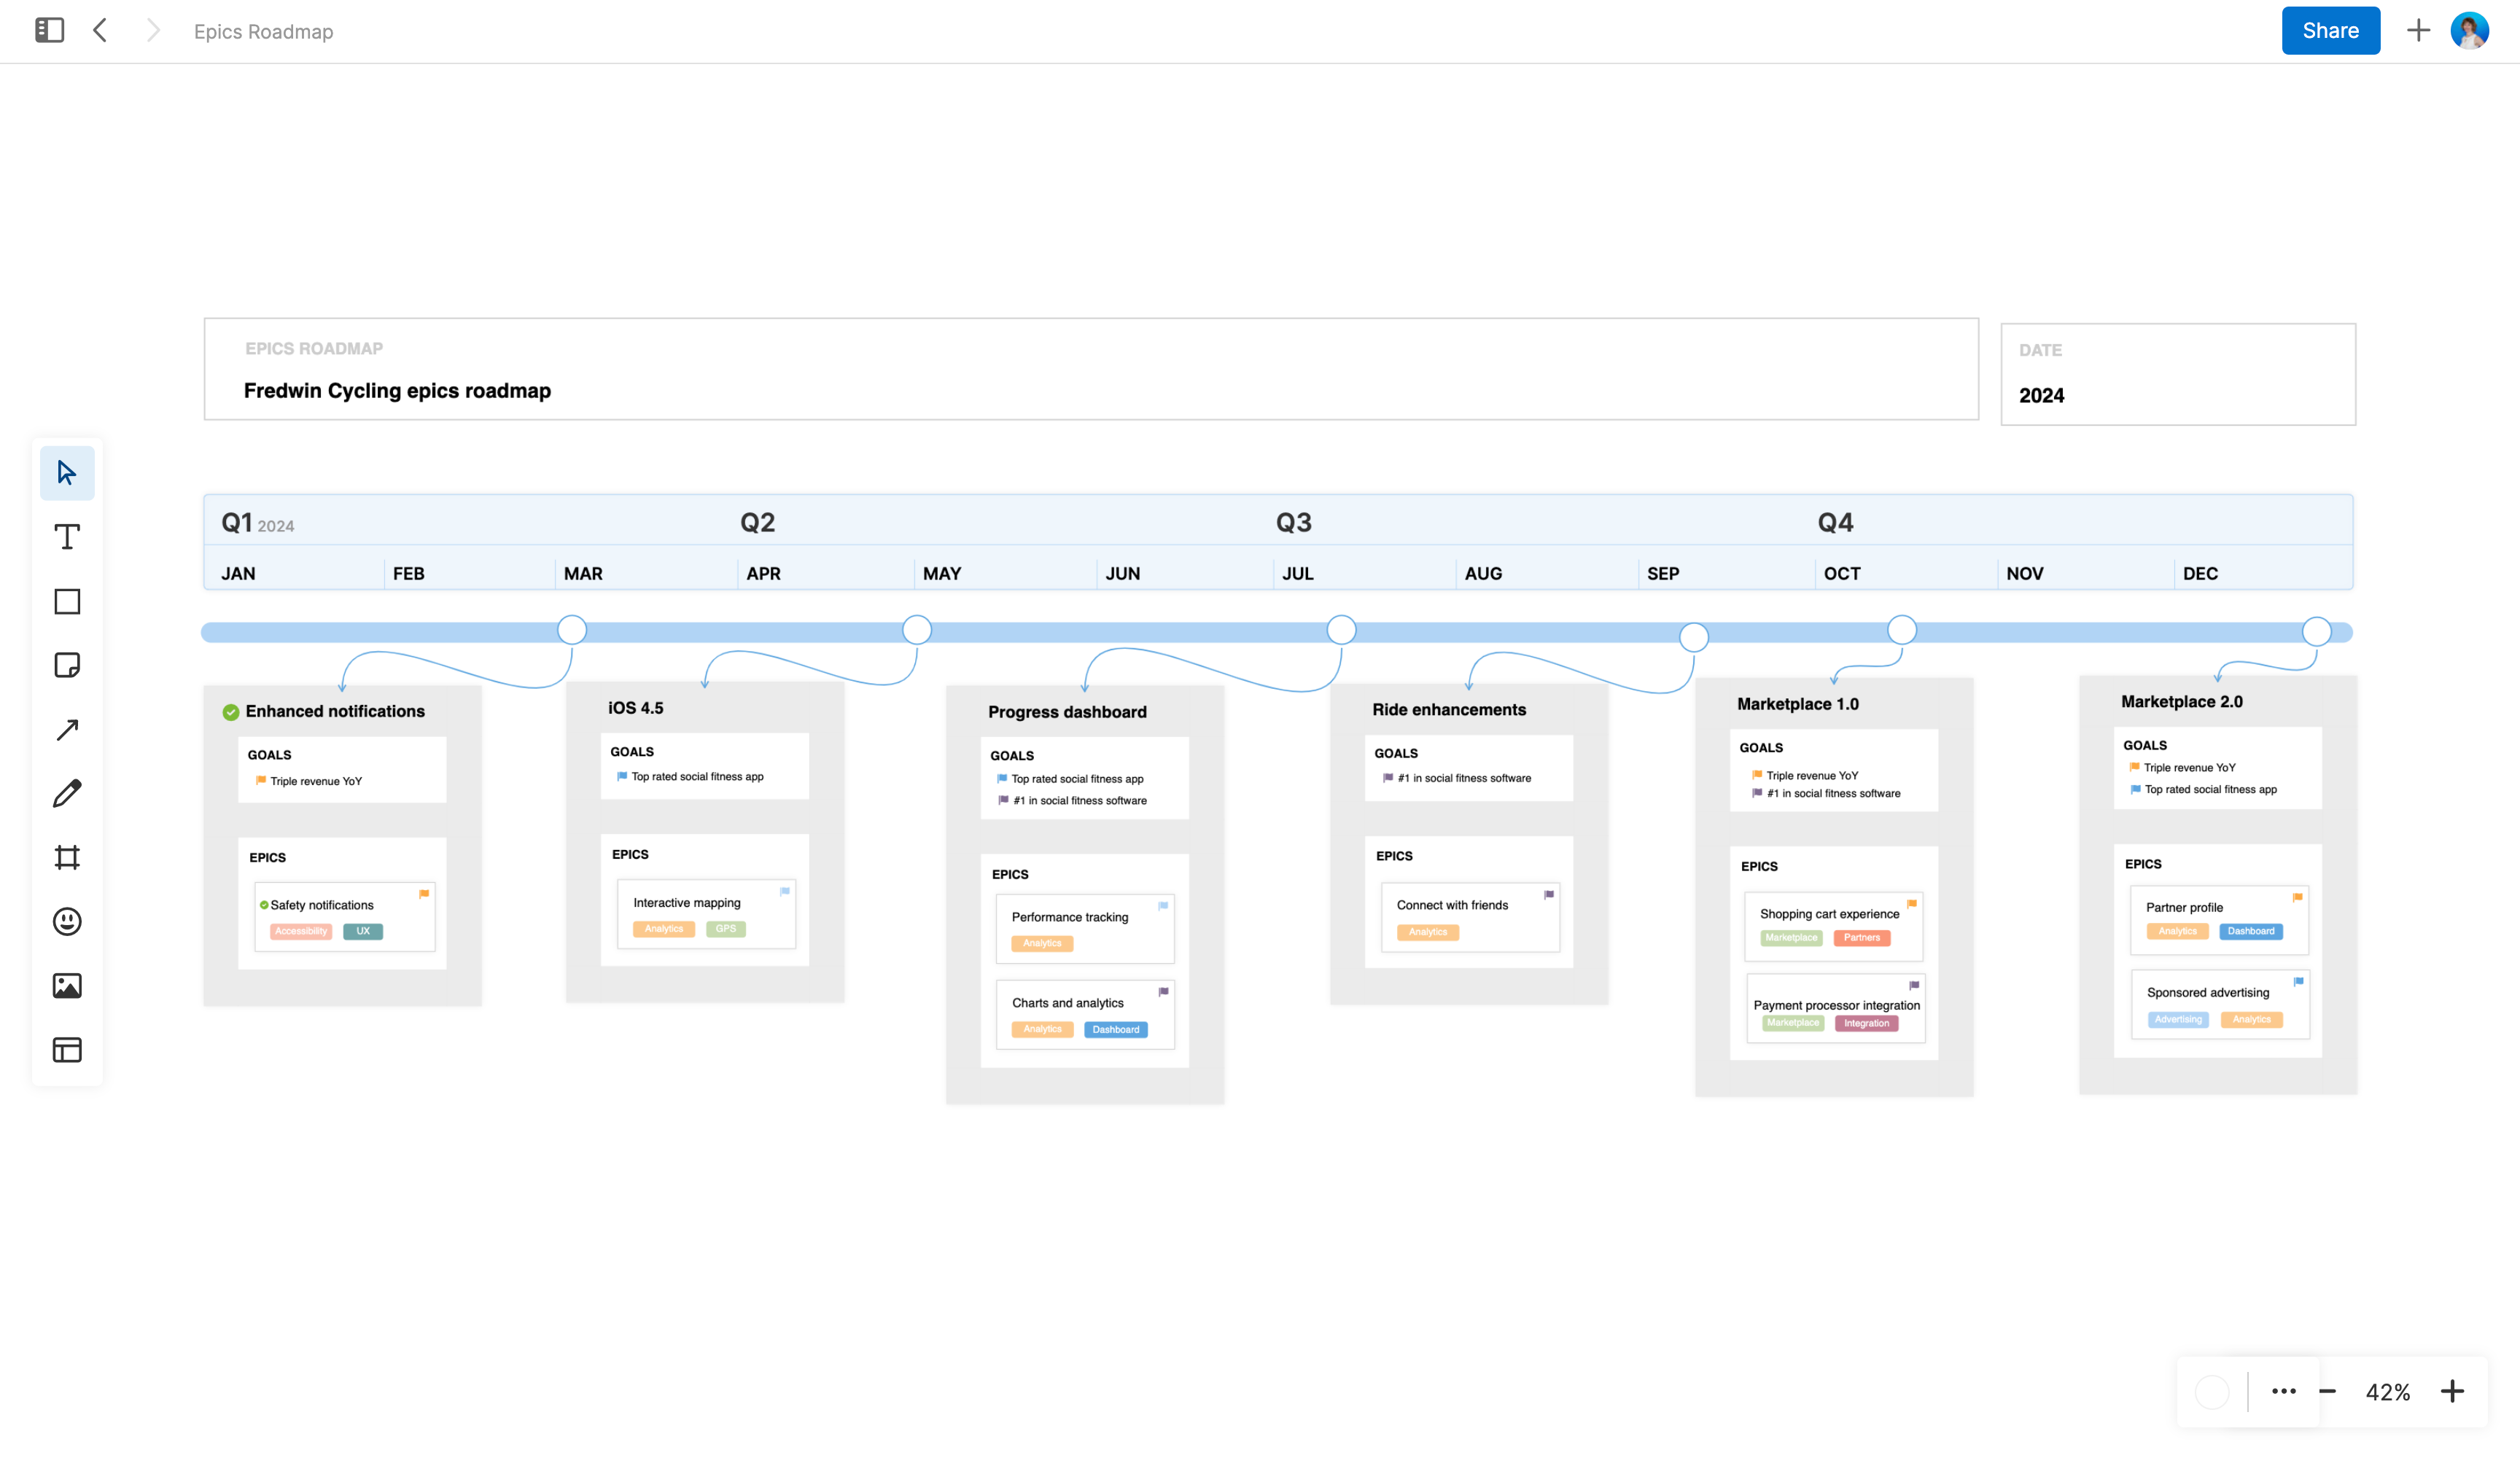Click the Share button
This screenshot has height=1458, width=2520.
pyautogui.click(x=2330, y=30)
